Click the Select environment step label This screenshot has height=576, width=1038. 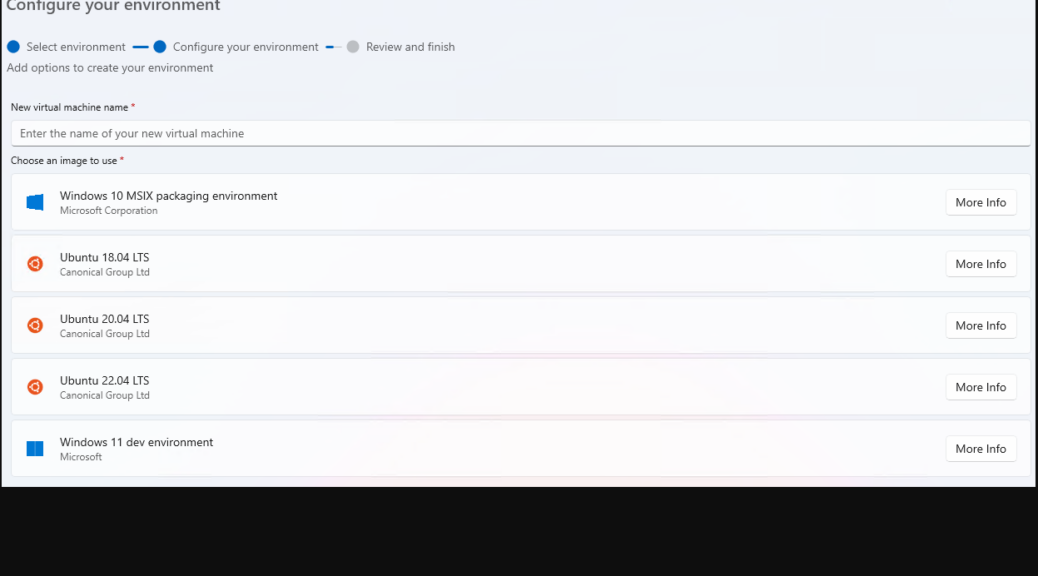[75, 47]
